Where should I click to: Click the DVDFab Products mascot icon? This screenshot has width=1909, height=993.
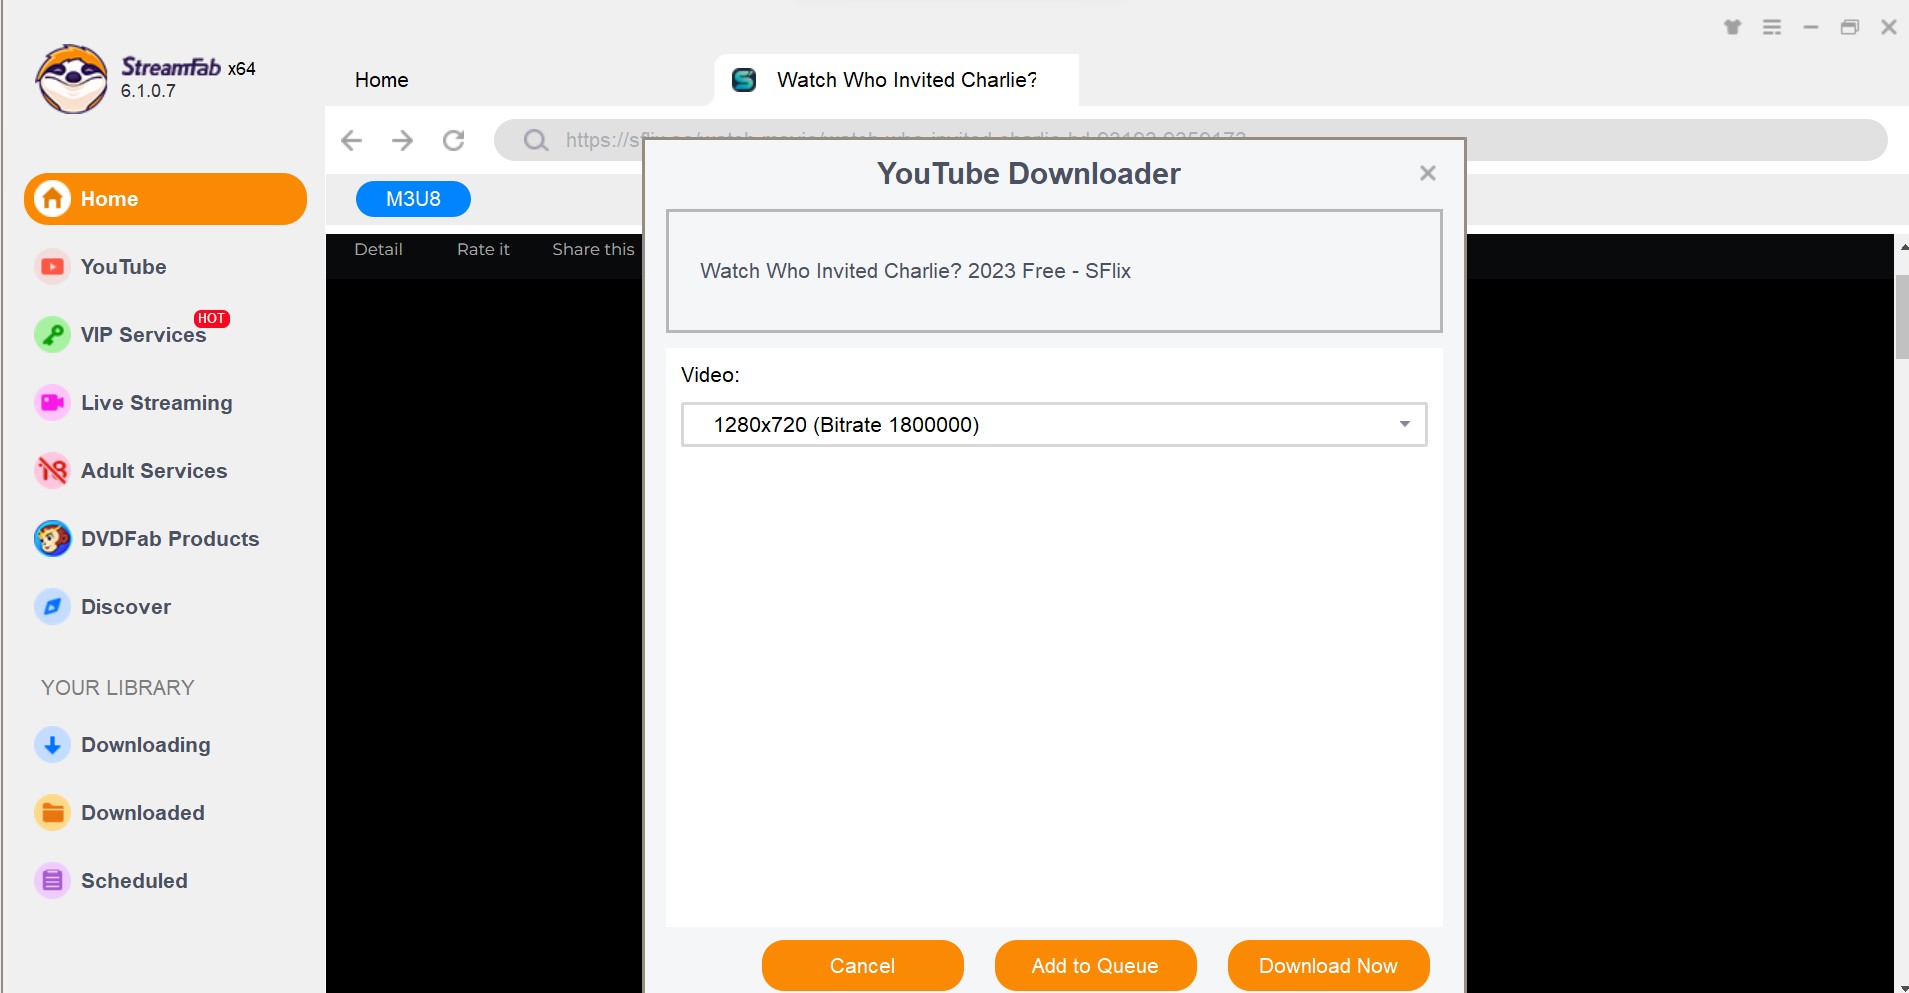tap(52, 539)
